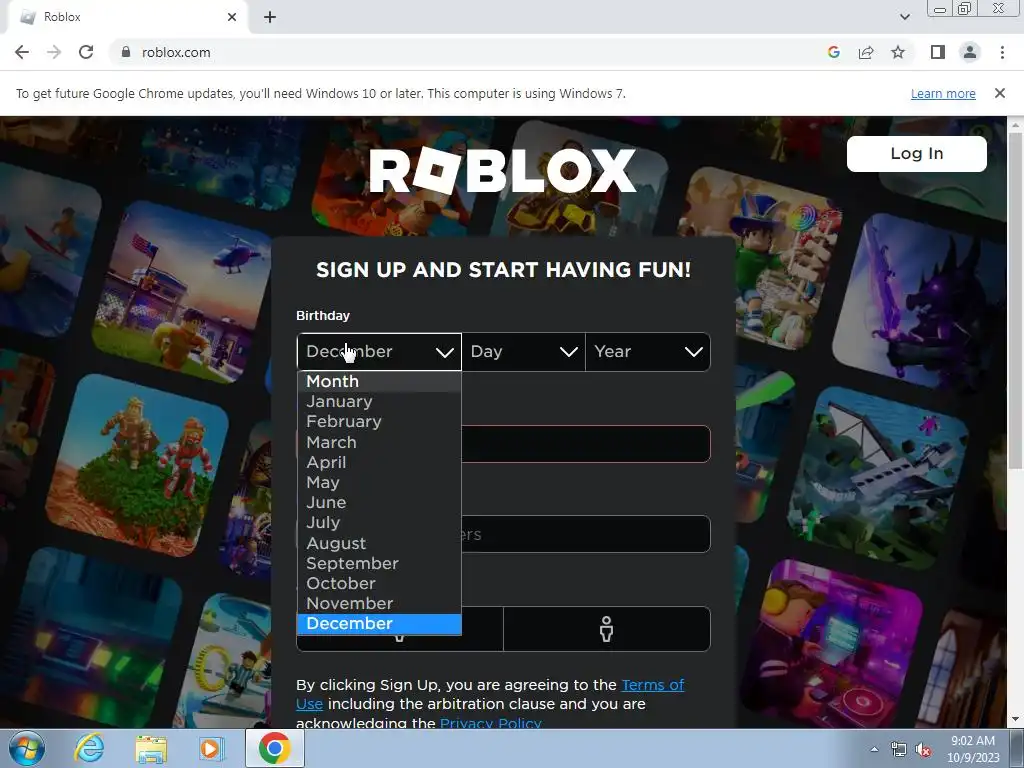The image size is (1024, 768).
Task: Choose May from month list
Action: pos(379,483)
